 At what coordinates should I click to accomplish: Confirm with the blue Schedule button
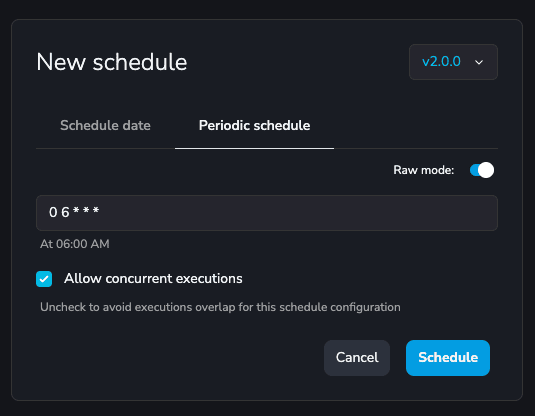pyautogui.click(x=448, y=358)
